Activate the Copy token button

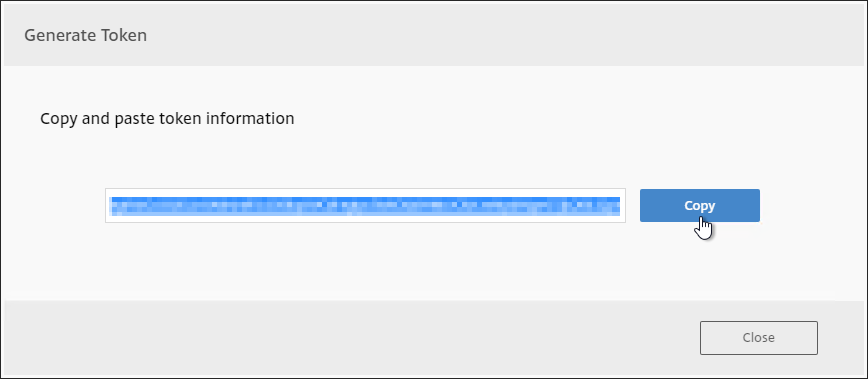pos(700,205)
